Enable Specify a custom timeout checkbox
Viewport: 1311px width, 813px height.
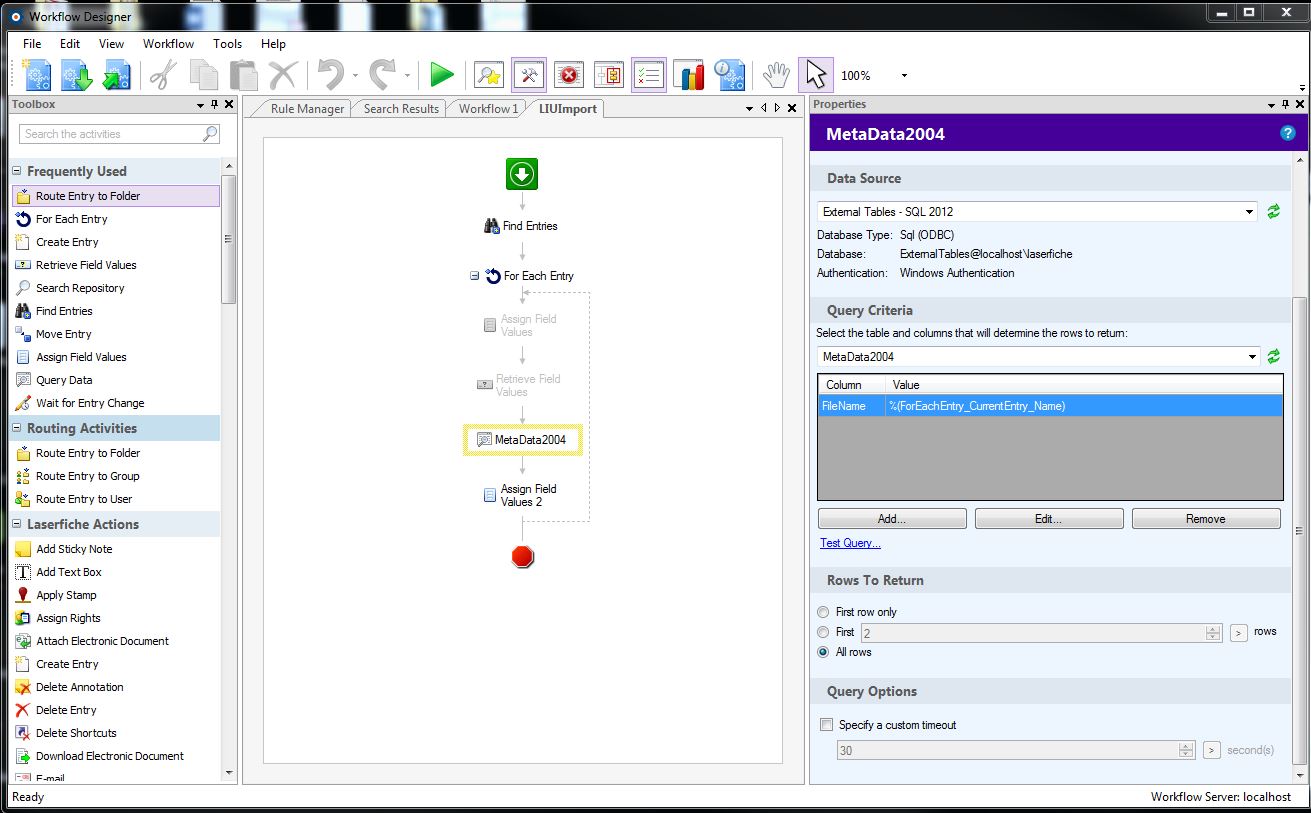tap(826, 725)
